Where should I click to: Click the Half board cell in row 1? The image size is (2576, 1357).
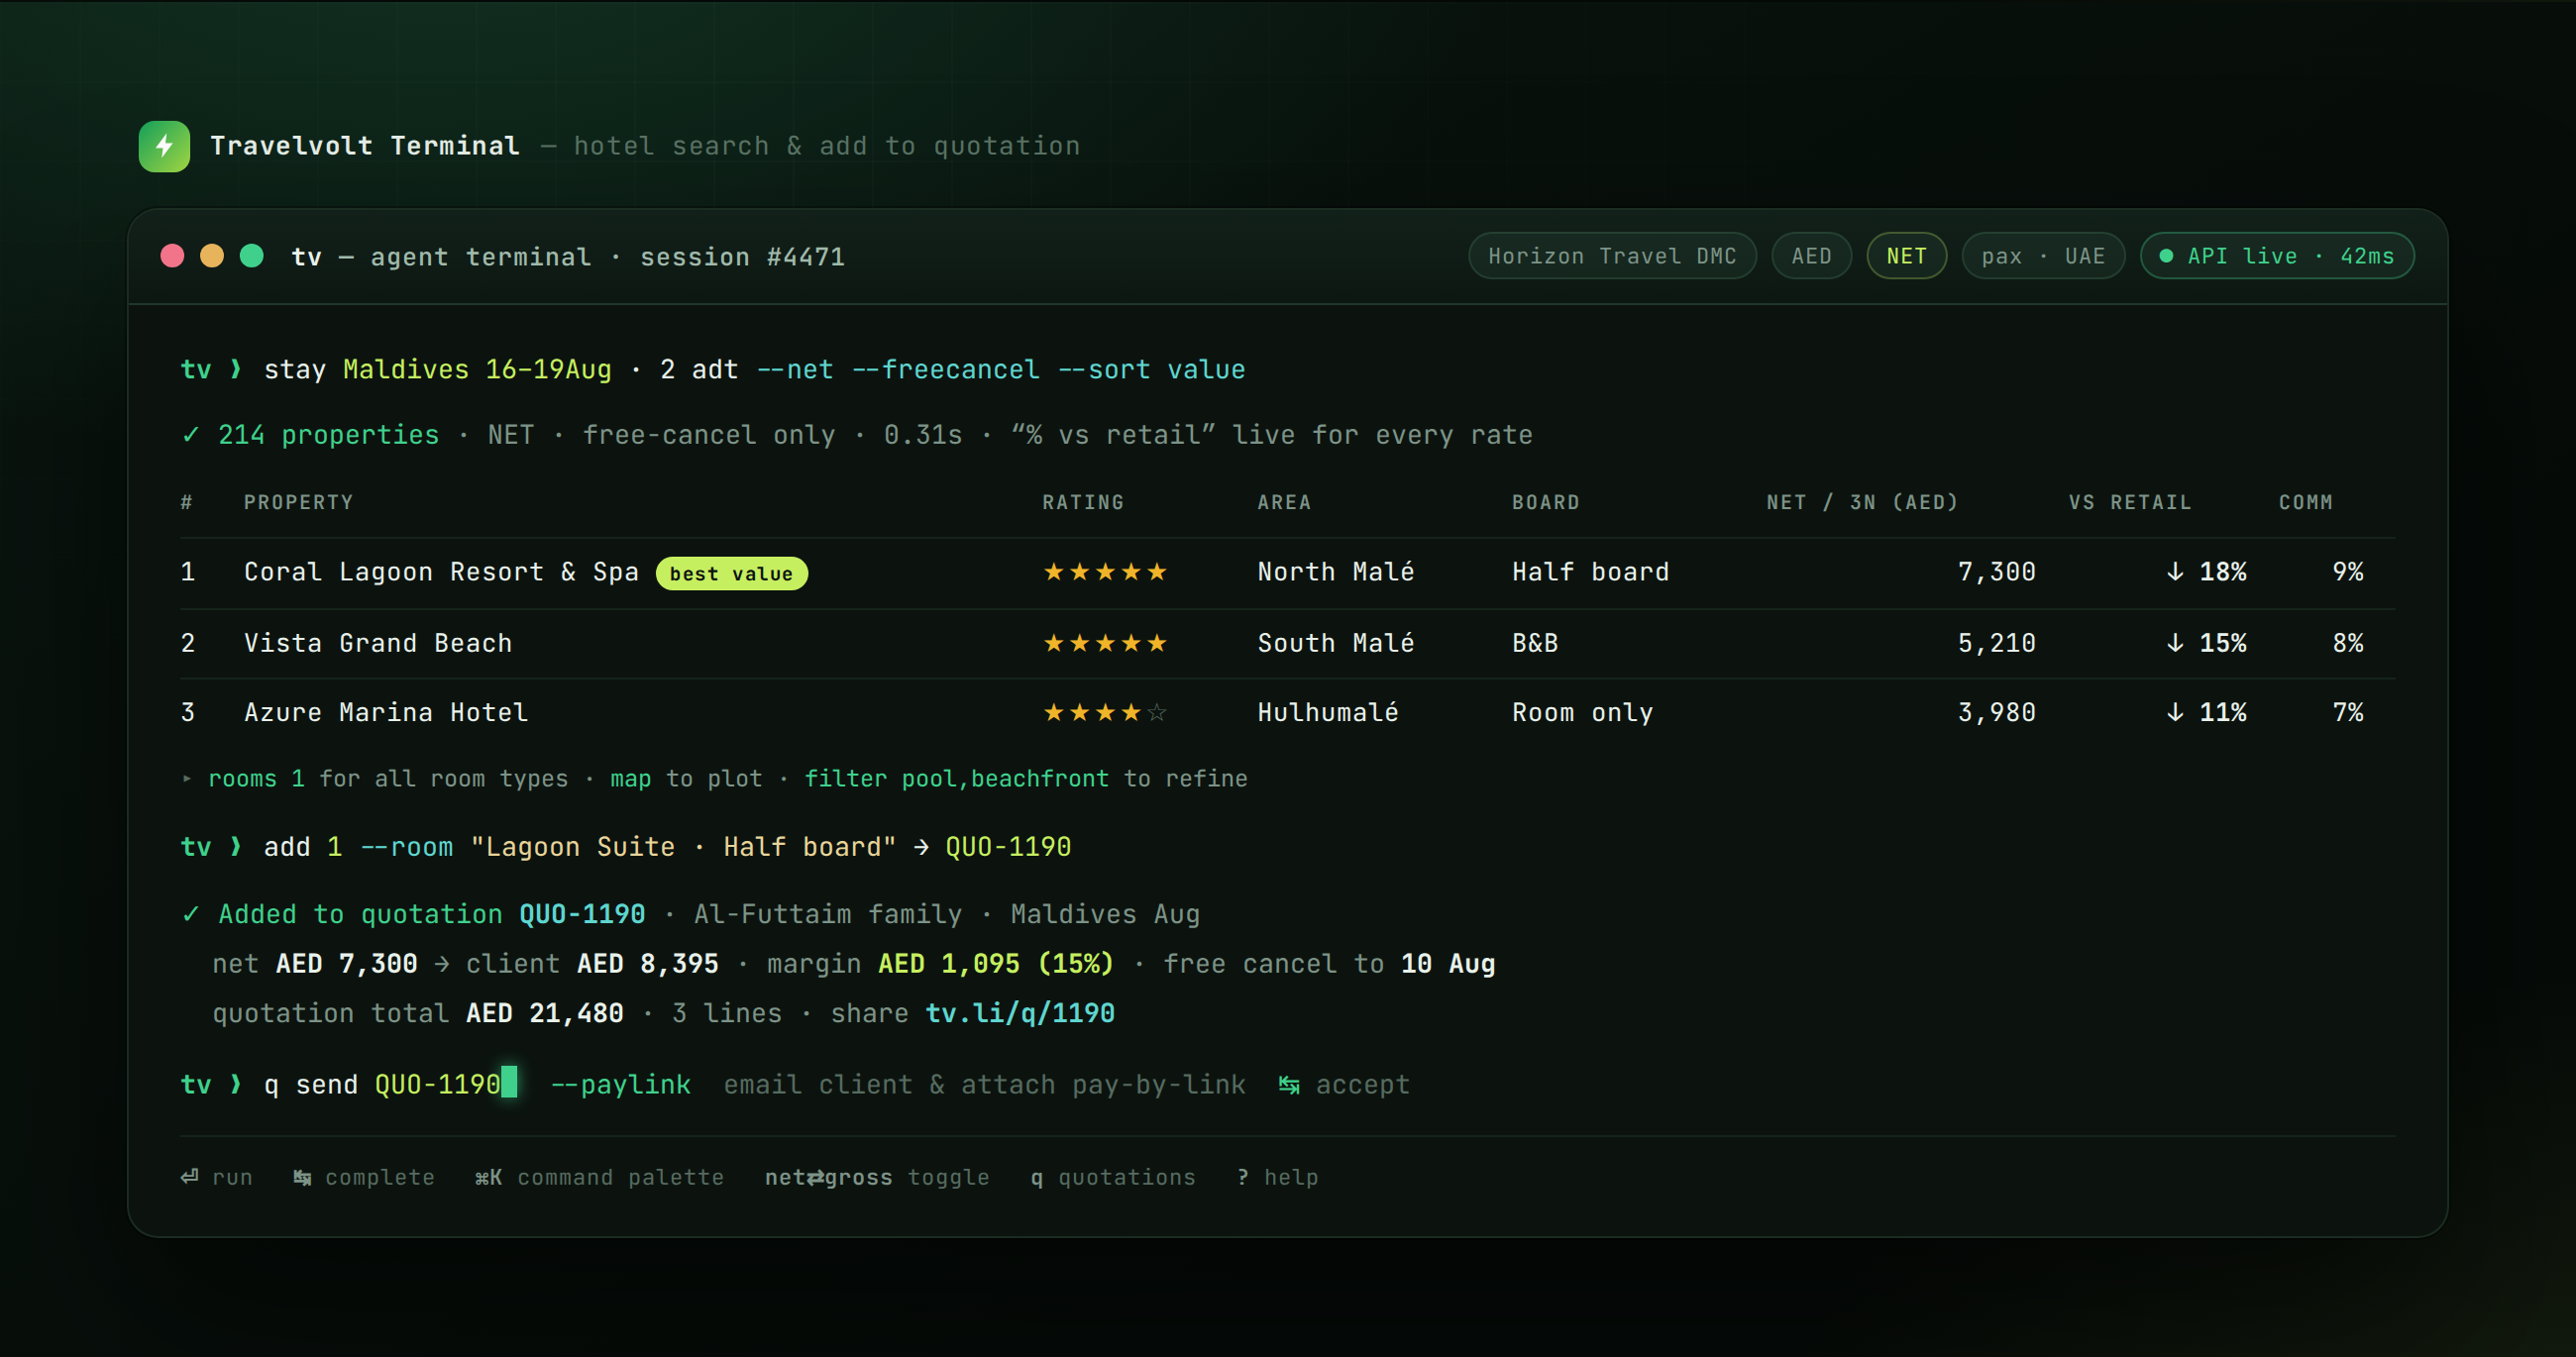[1590, 572]
